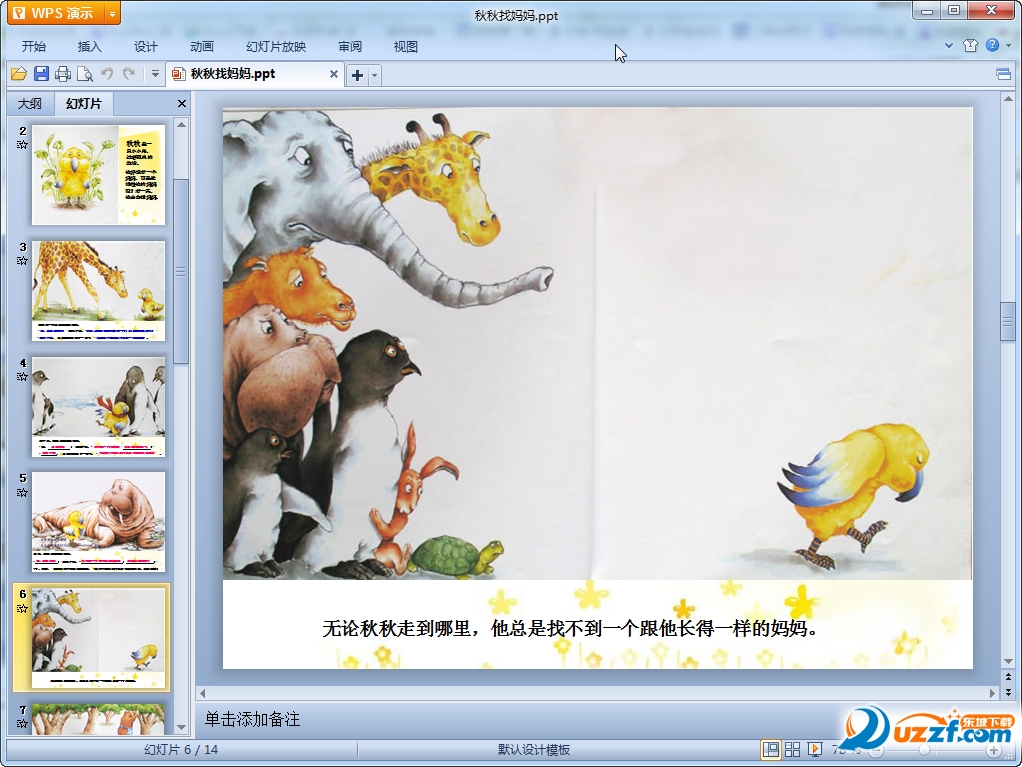Collapse the ribbon with the chevron arrow

point(949,46)
